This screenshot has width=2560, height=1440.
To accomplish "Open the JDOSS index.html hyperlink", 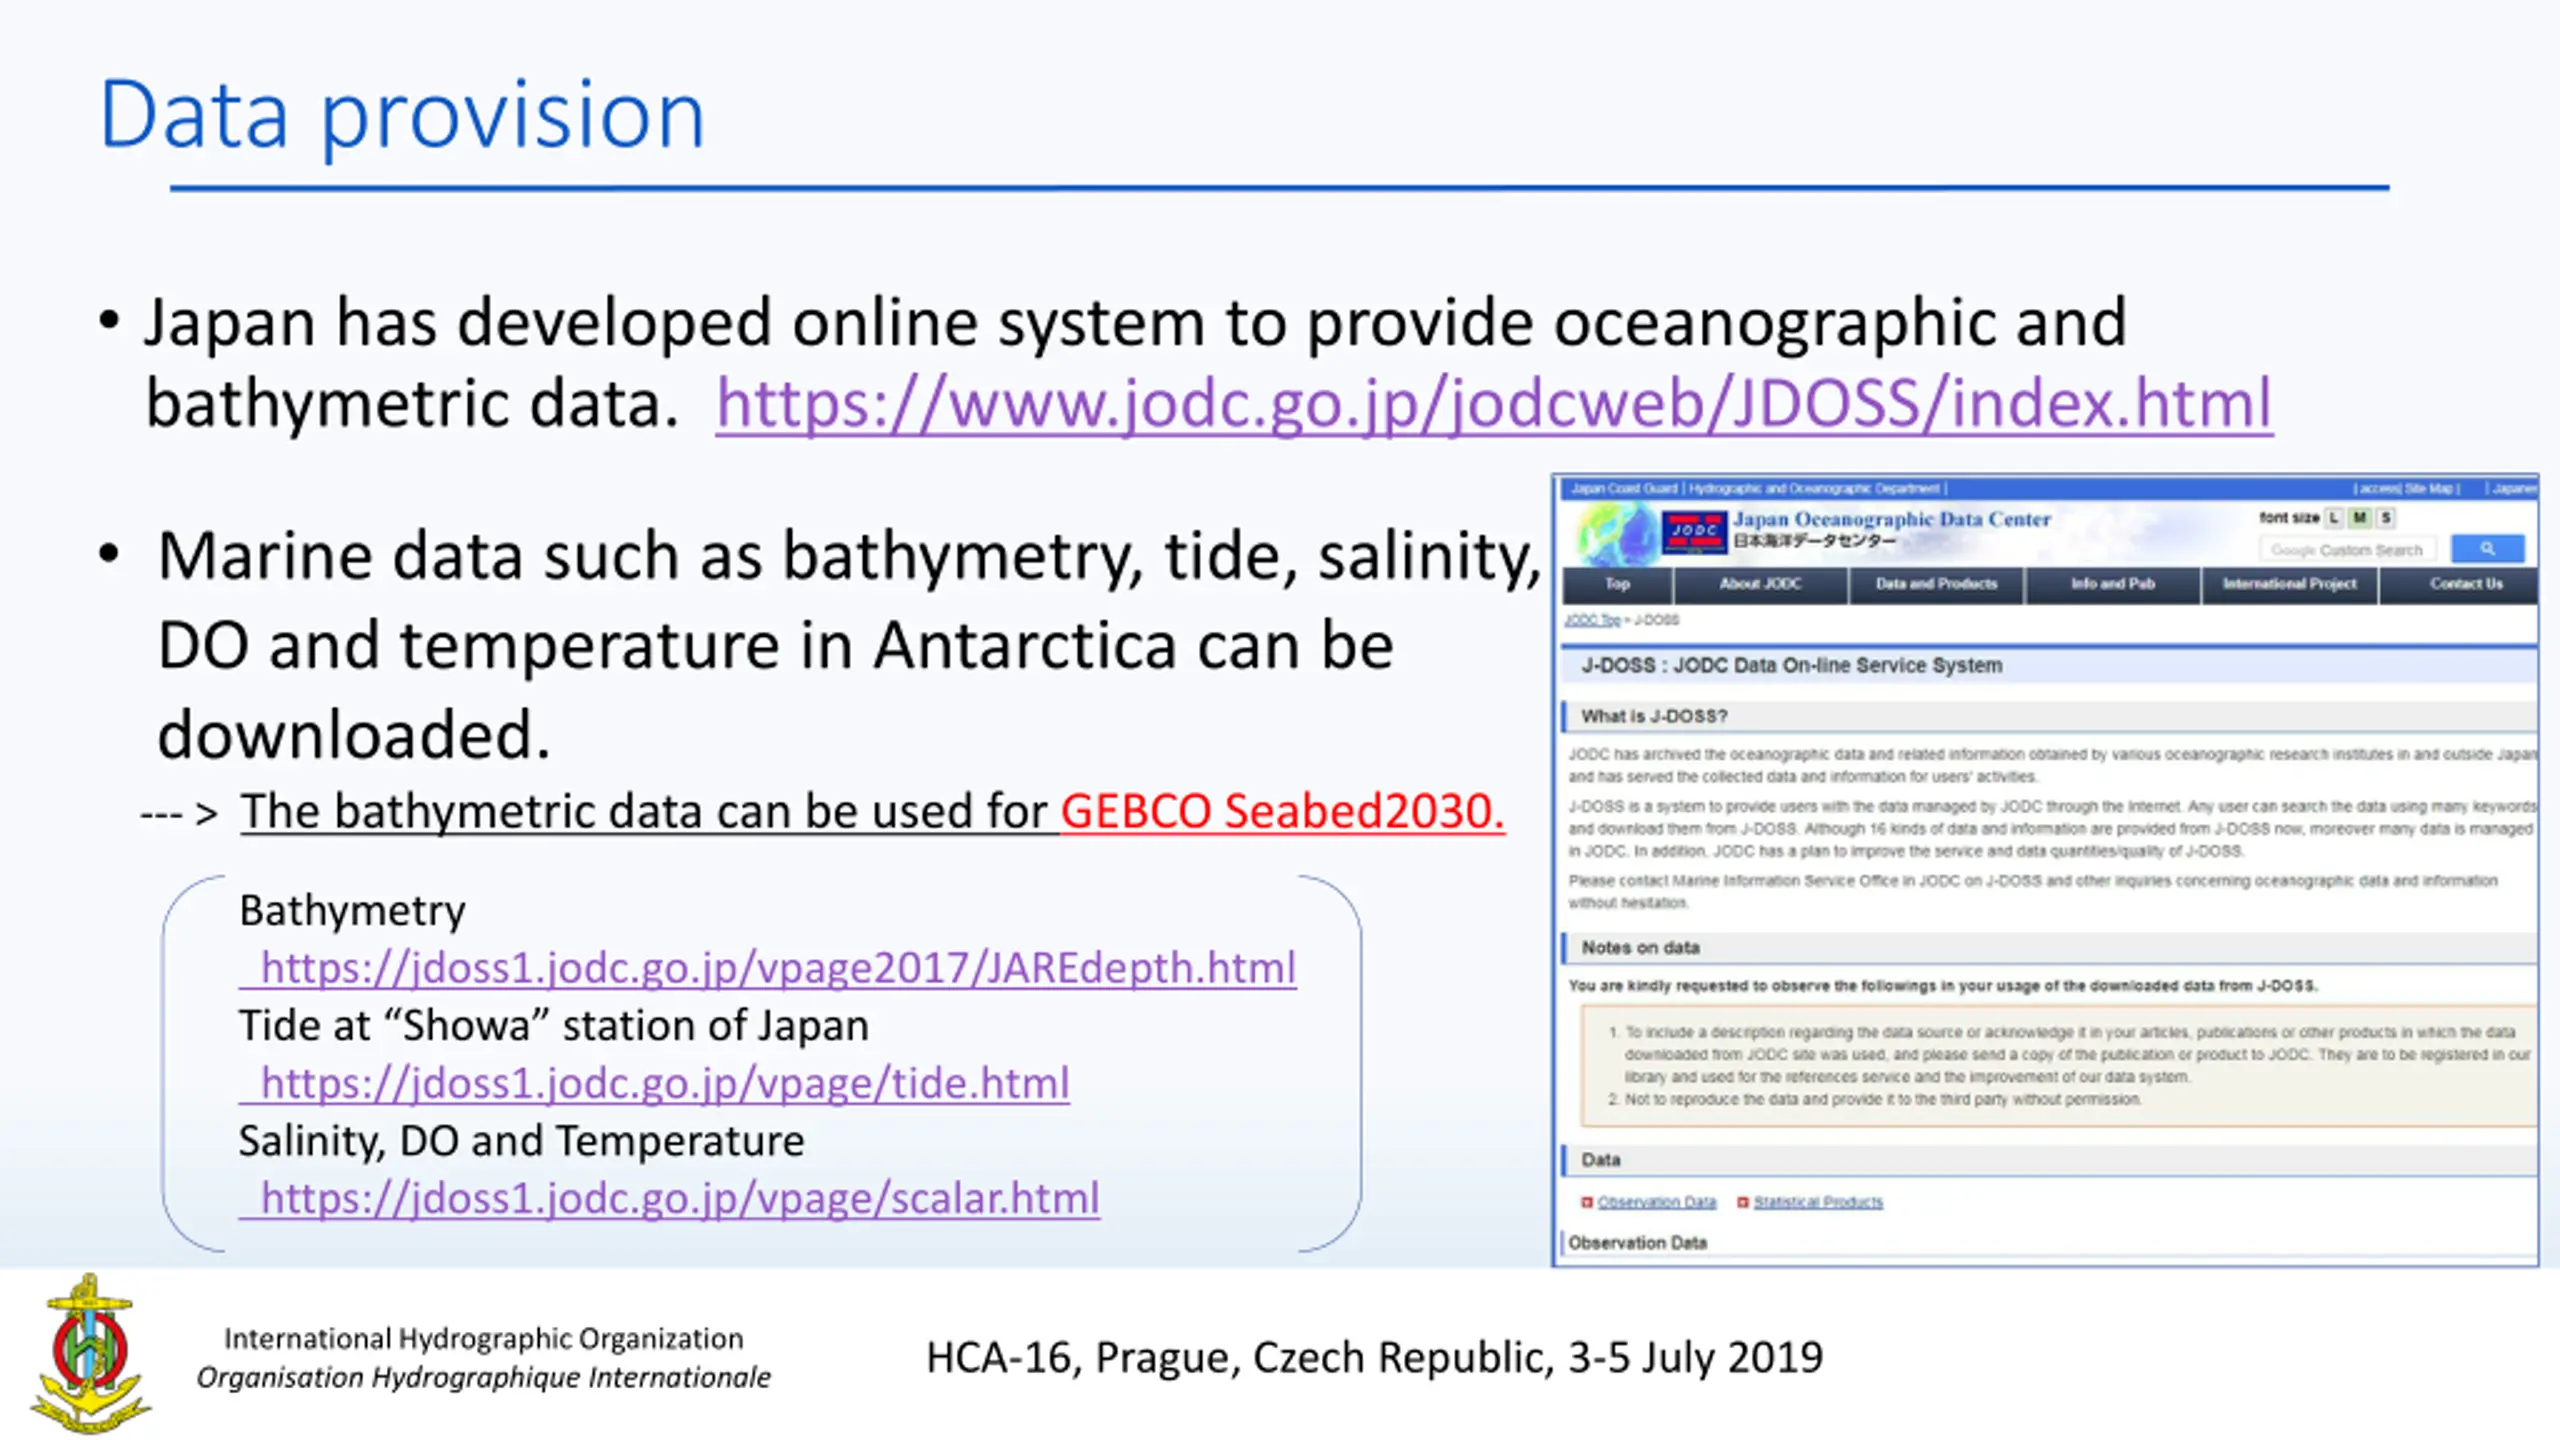I will click(x=1494, y=404).
